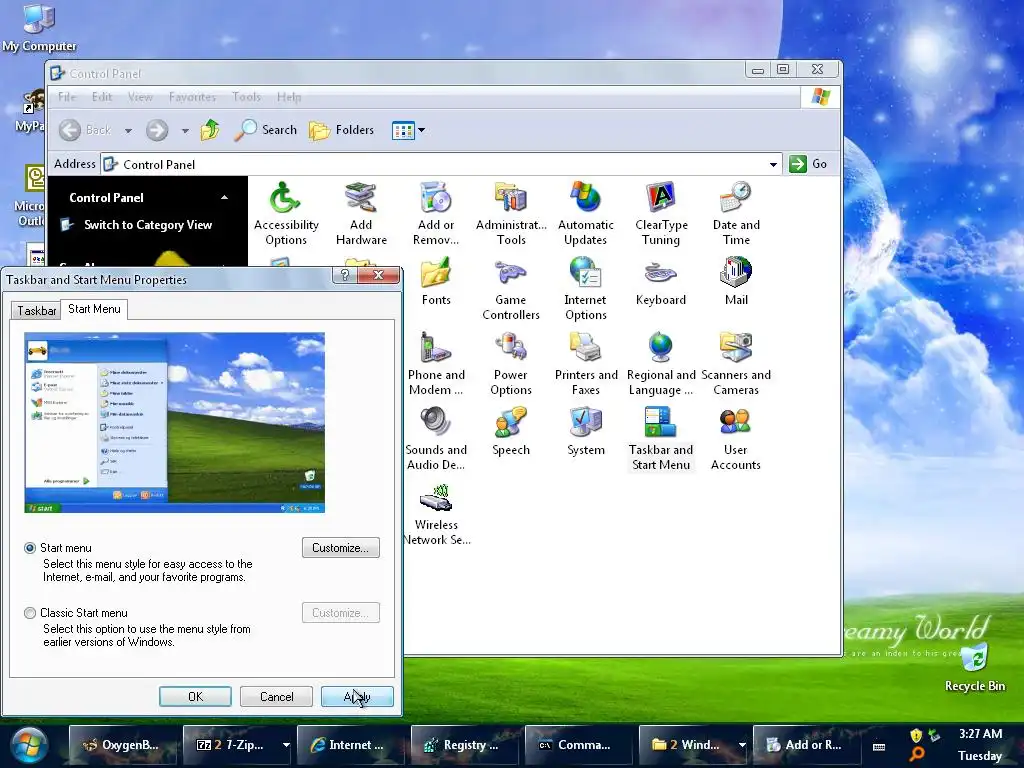Open the Mail applet icon
Screen dimensions: 1024x768
click(736, 281)
